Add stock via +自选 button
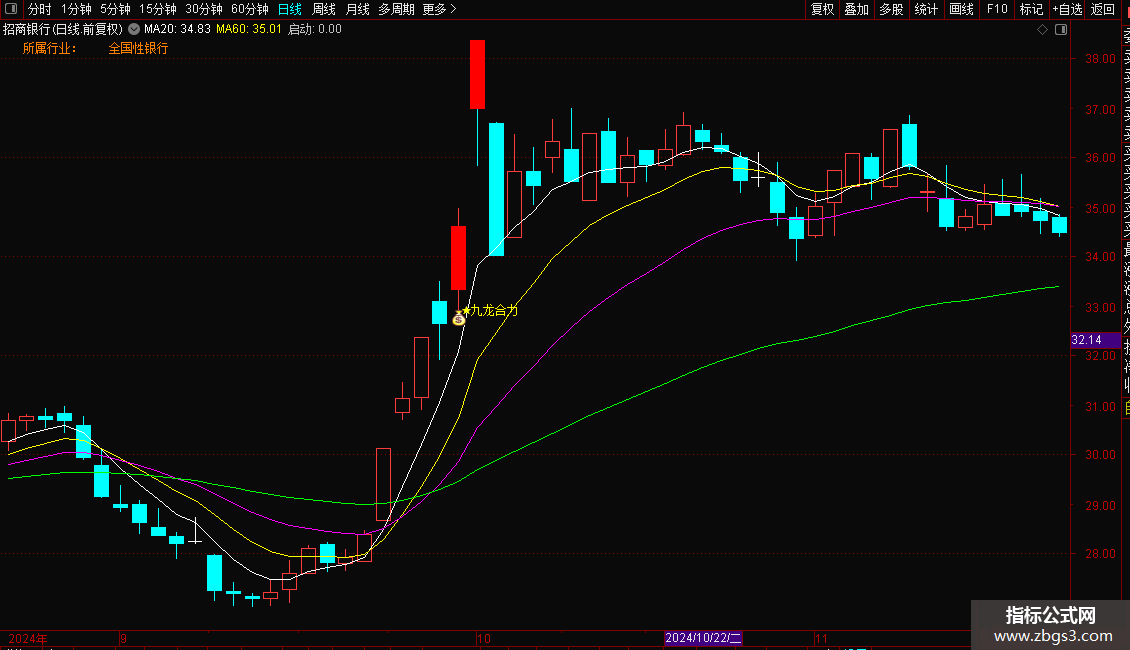The image size is (1130, 650). tap(1067, 9)
